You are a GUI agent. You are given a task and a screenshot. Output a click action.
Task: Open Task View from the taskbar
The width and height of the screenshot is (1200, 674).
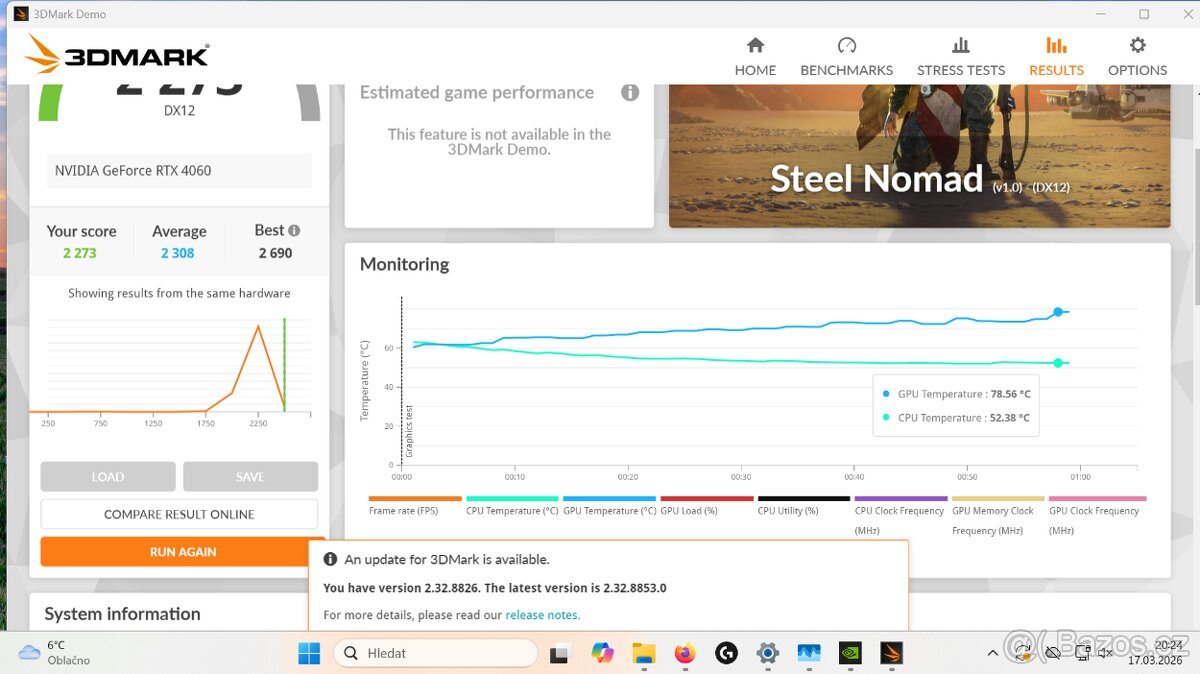coord(560,653)
